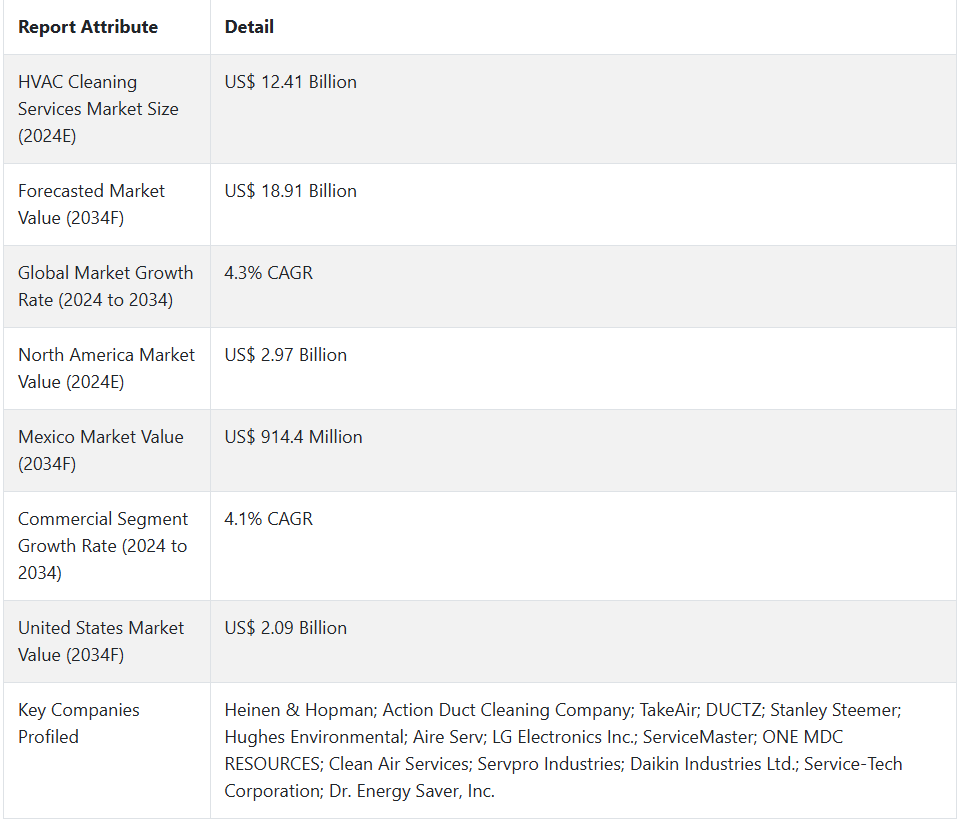Click the "Dr. Energy Saver, Inc." text
Viewport: 958px width, 826px height.
coord(409,791)
